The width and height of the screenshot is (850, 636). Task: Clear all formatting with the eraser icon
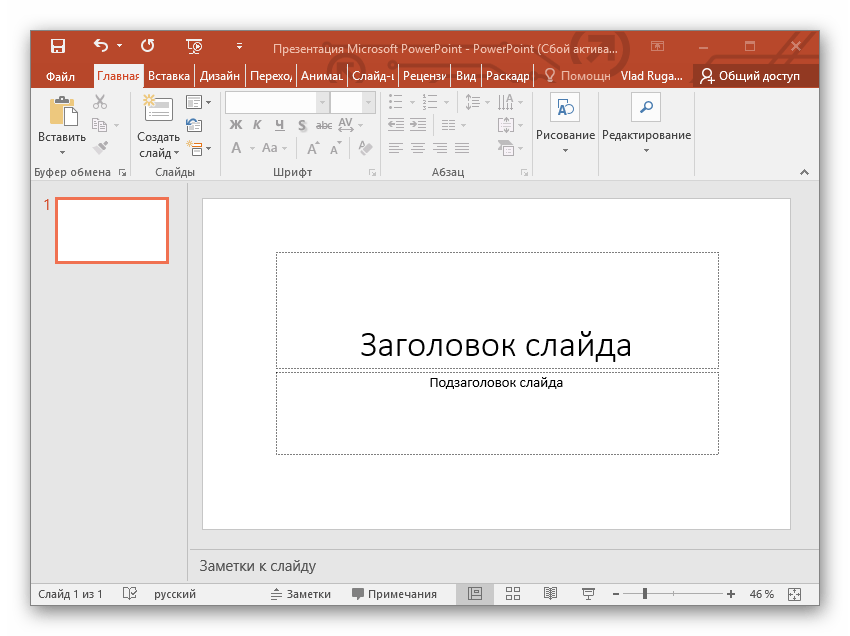click(365, 148)
